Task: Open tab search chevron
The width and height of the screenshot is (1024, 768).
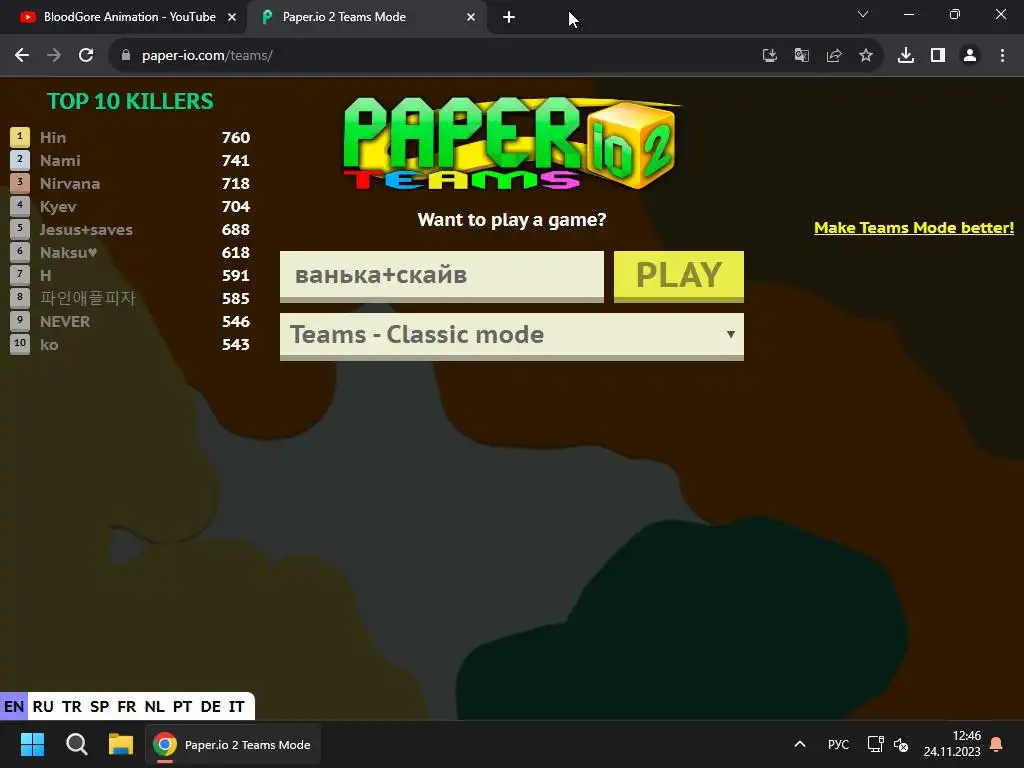Action: (x=863, y=14)
